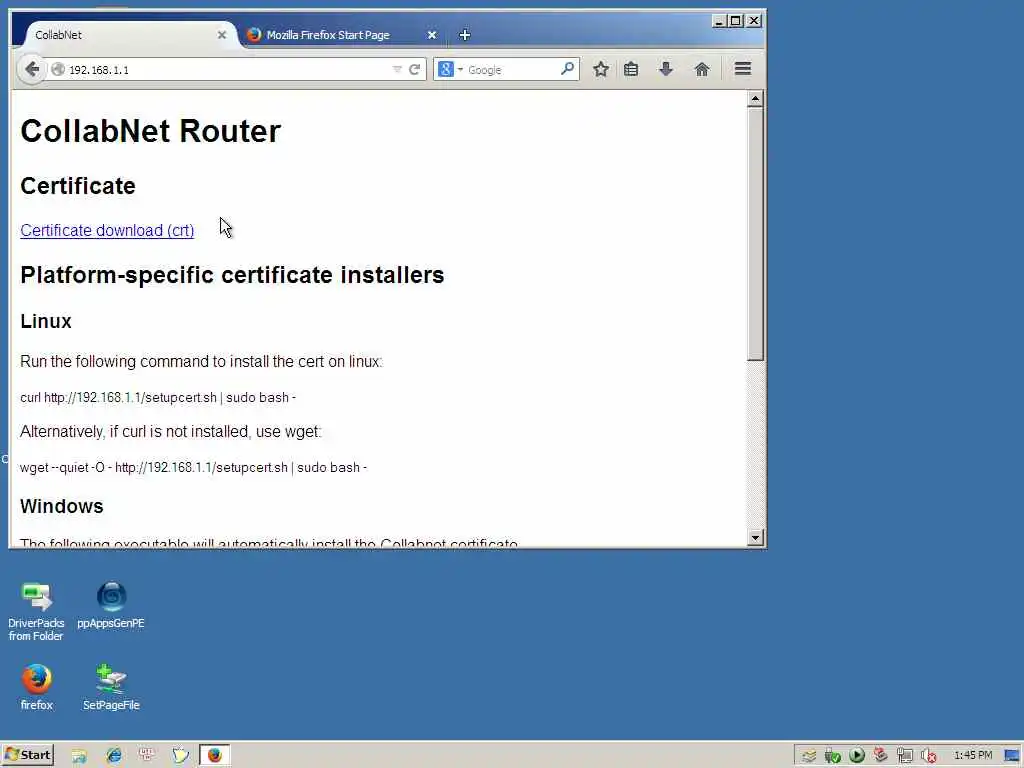Viewport: 1024px width, 768px height.
Task: Click the muted volume tray icon
Action: [928, 756]
